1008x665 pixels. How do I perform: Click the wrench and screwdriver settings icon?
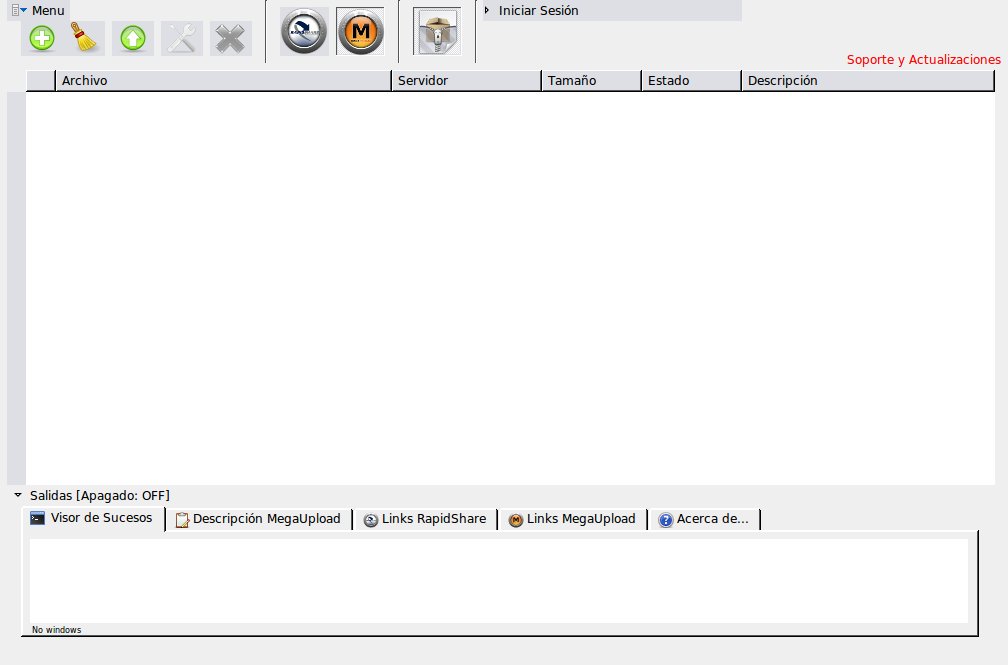[x=182, y=39]
